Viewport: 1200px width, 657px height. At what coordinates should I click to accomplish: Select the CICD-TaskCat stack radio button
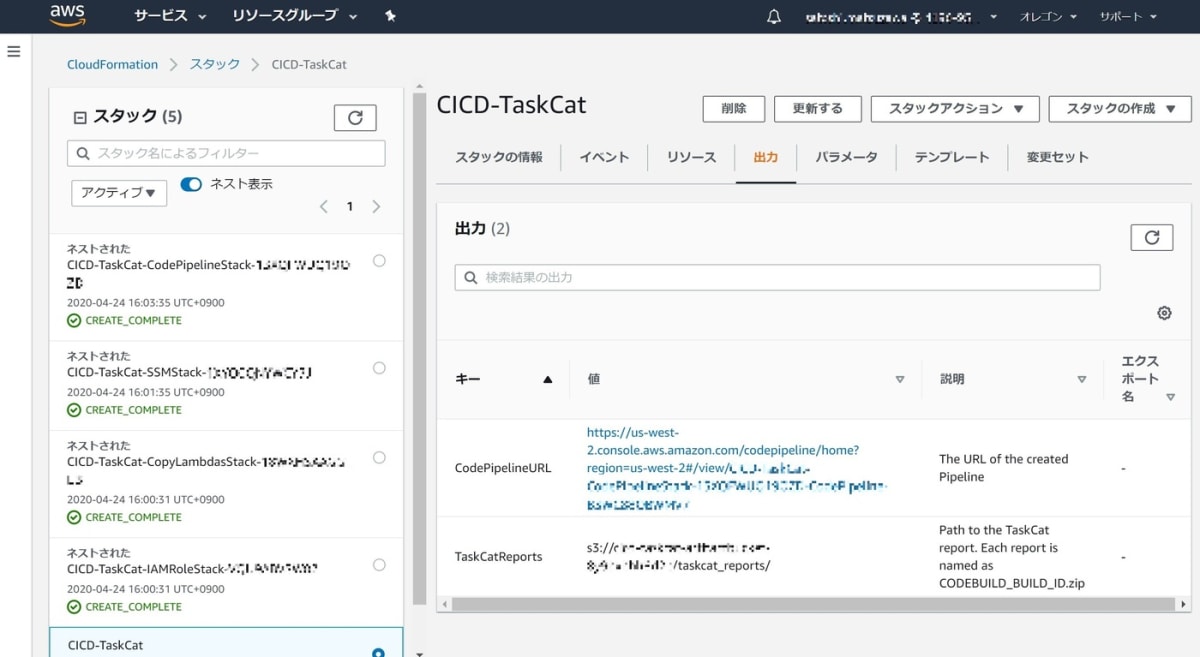tap(379, 653)
